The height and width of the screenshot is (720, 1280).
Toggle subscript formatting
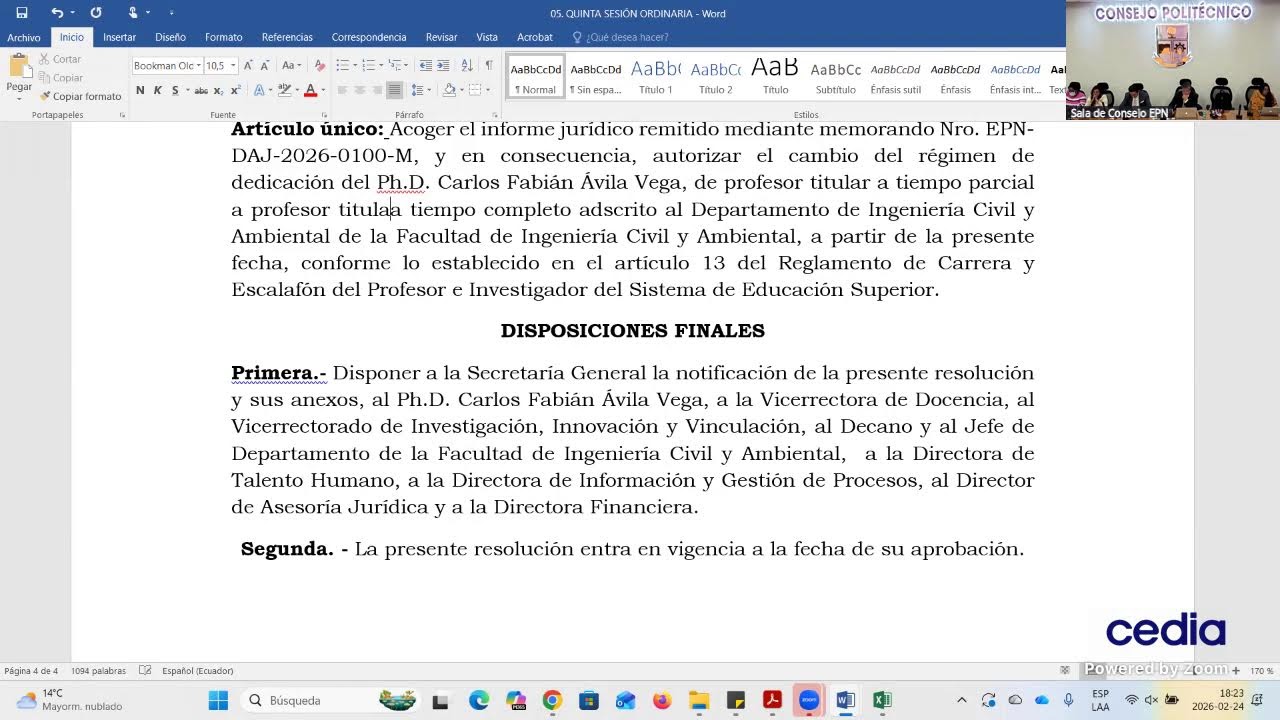[220, 90]
